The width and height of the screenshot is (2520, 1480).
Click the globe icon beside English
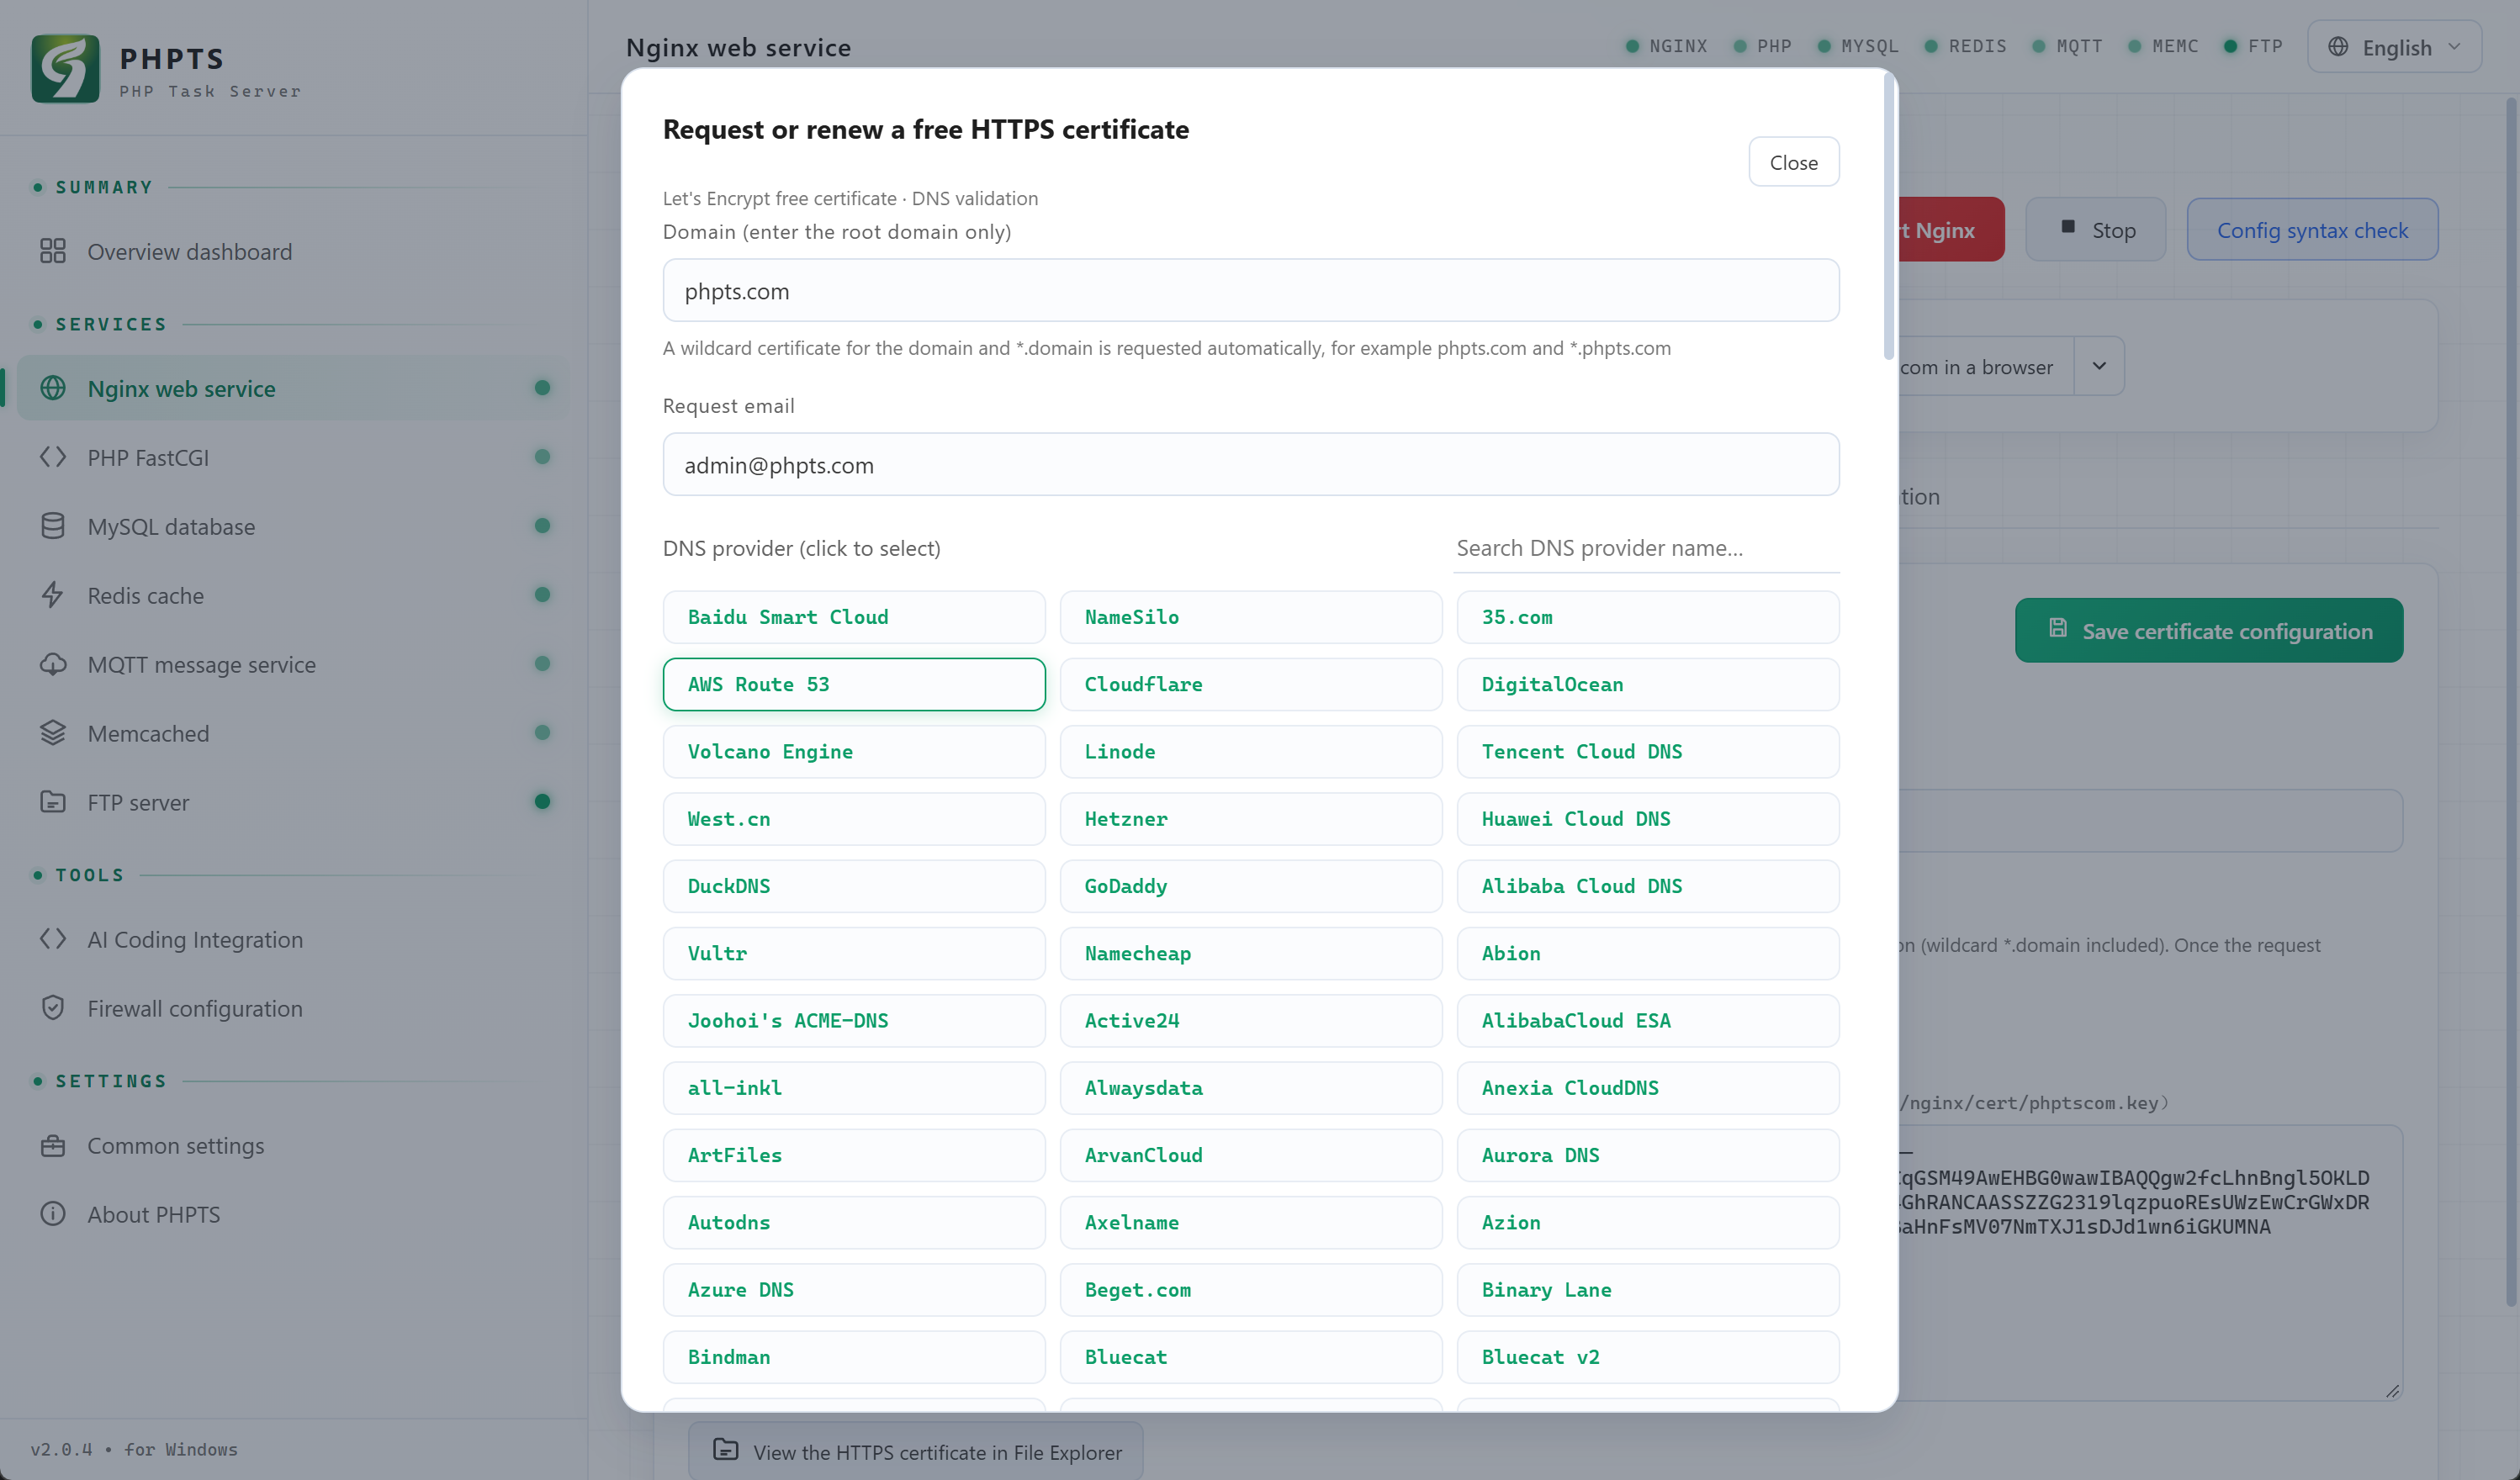[2338, 47]
